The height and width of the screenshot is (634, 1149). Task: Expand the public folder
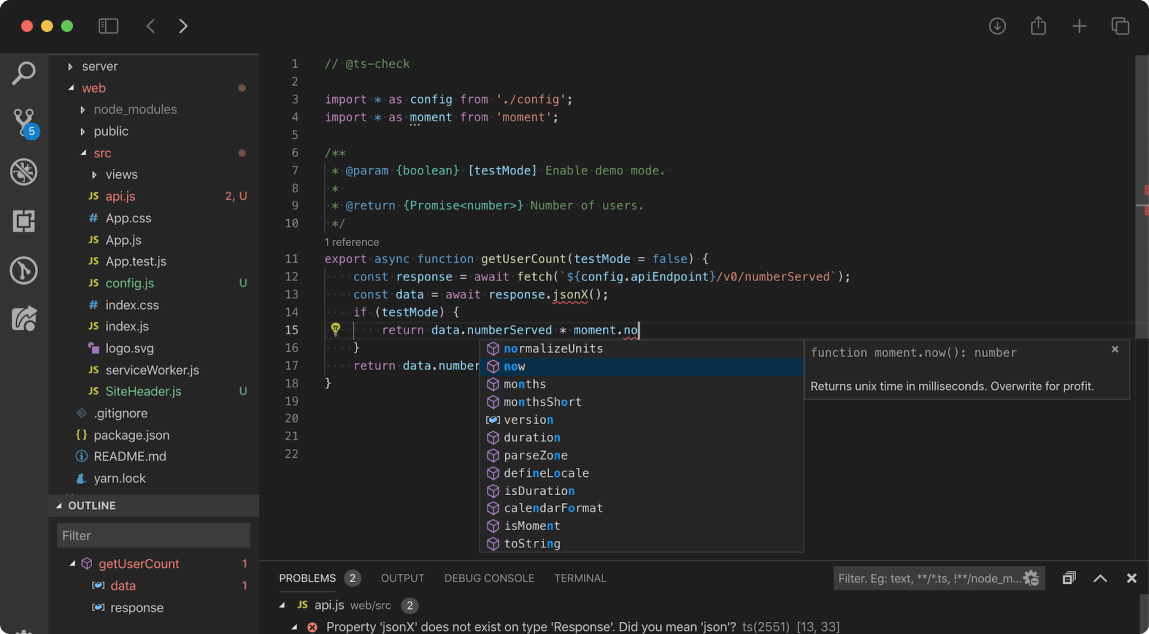coord(82,131)
